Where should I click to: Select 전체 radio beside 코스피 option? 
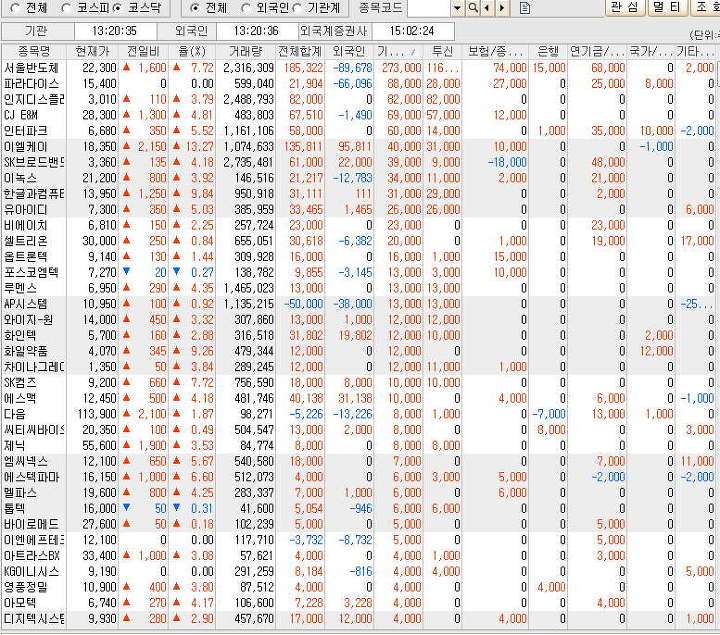15,8
